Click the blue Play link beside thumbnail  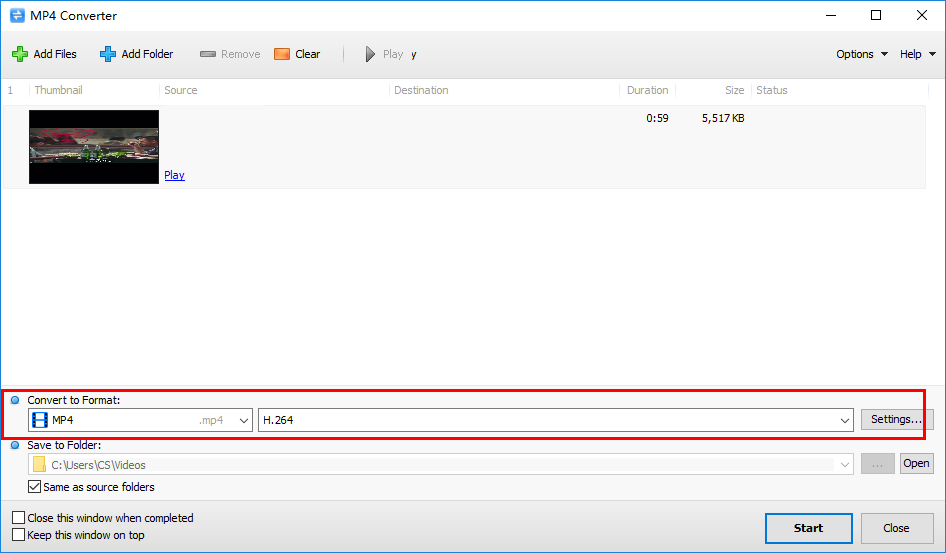(x=174, y=175)
